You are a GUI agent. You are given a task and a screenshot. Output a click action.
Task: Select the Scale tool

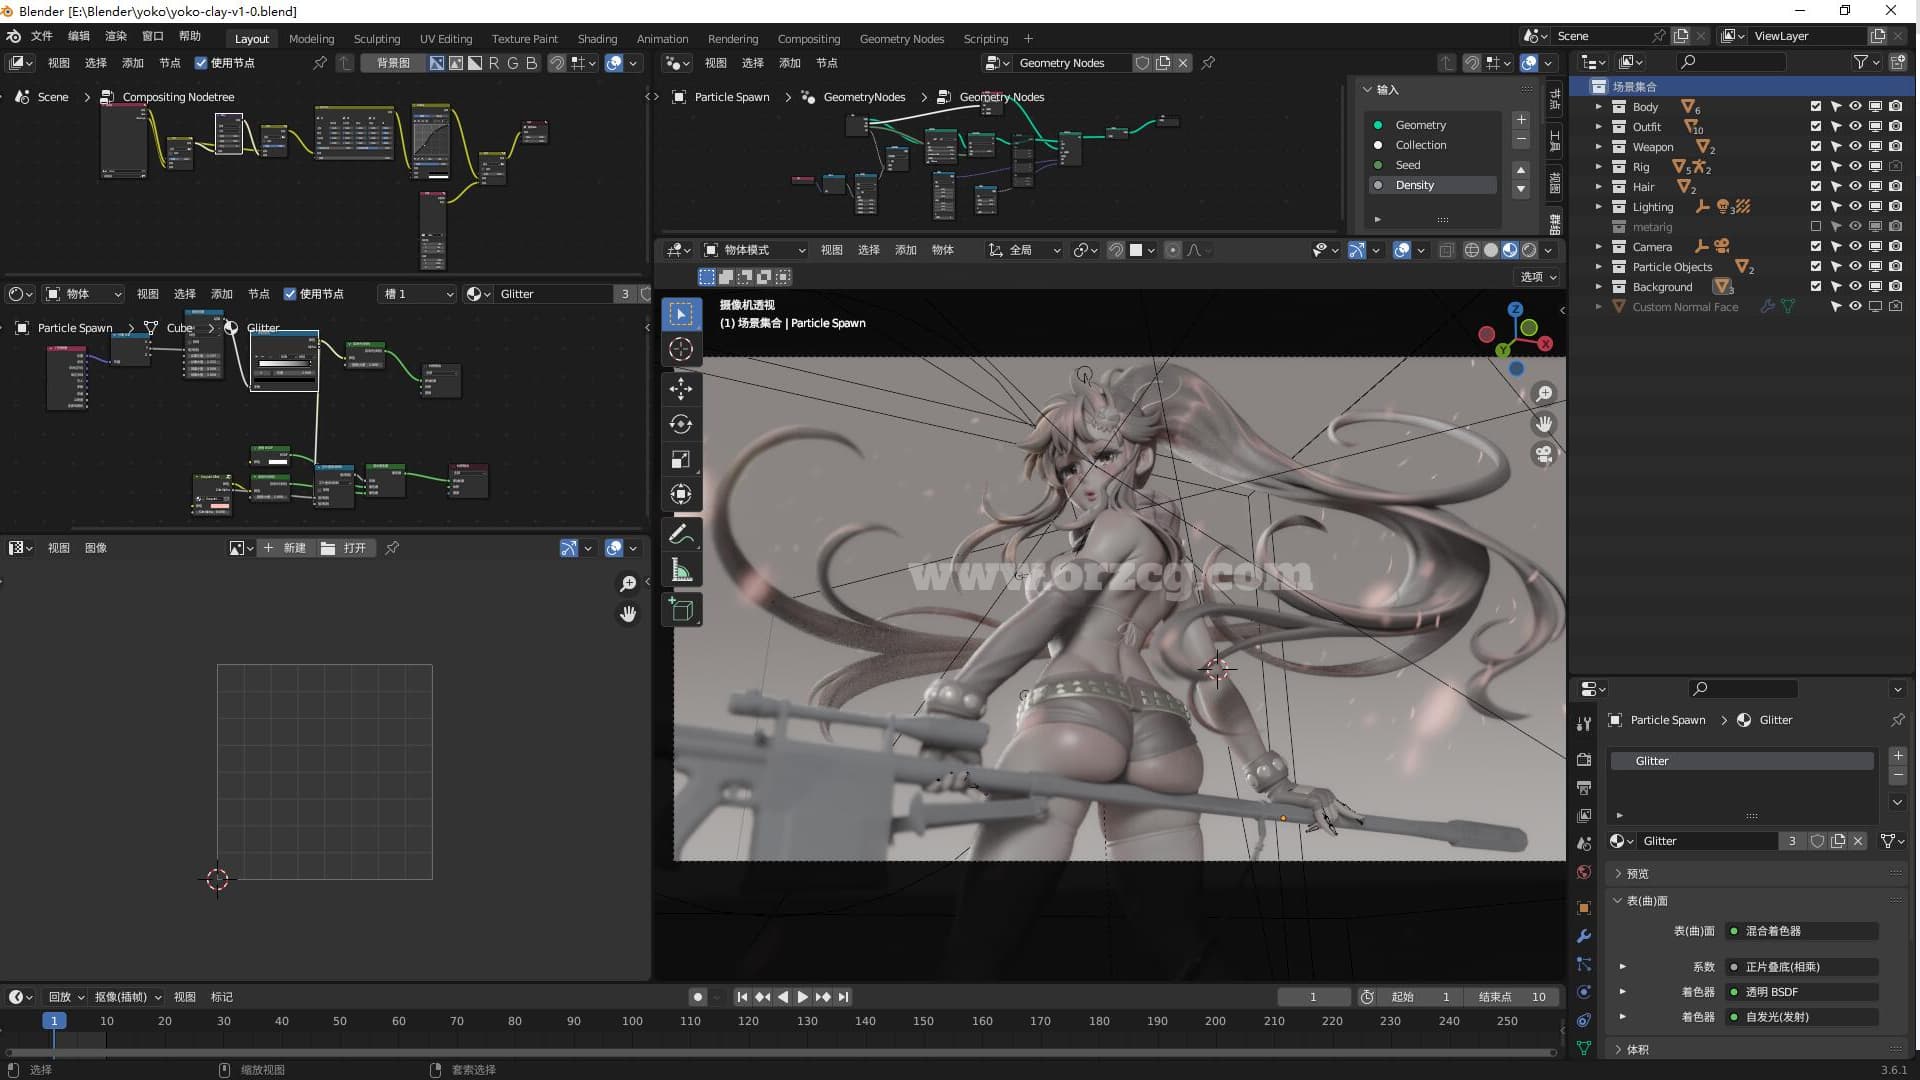tap(681, 459)
